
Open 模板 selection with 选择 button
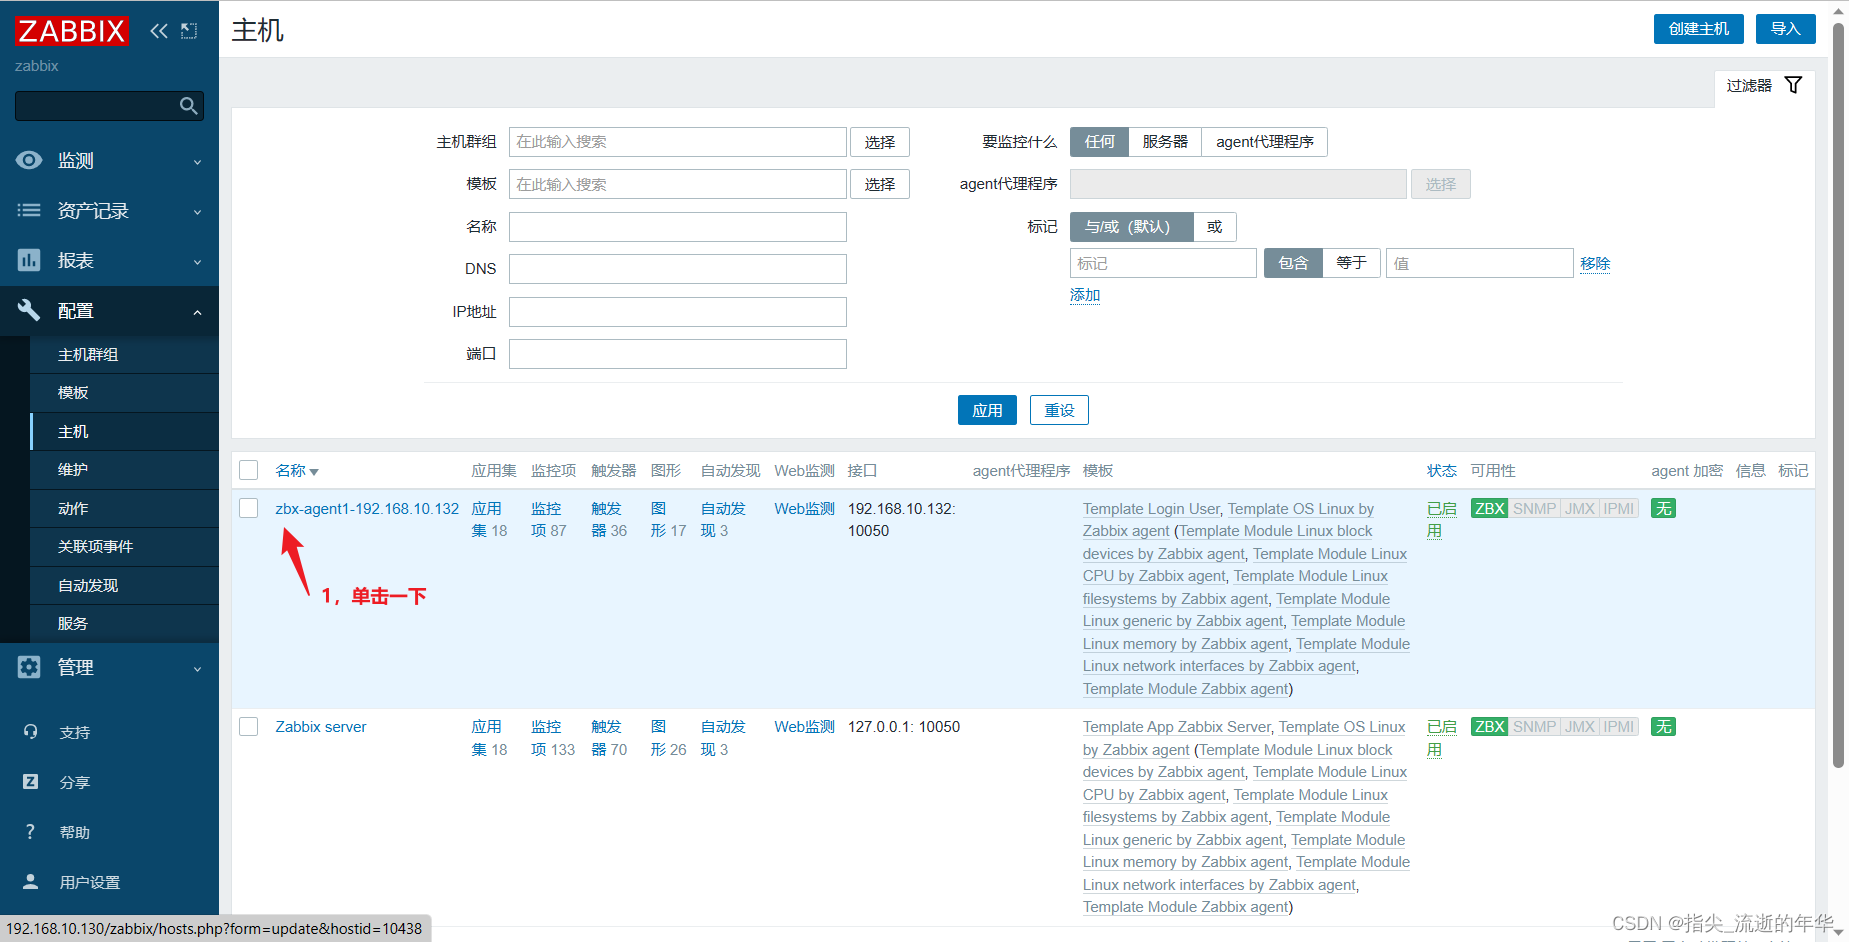click(880, 184)
